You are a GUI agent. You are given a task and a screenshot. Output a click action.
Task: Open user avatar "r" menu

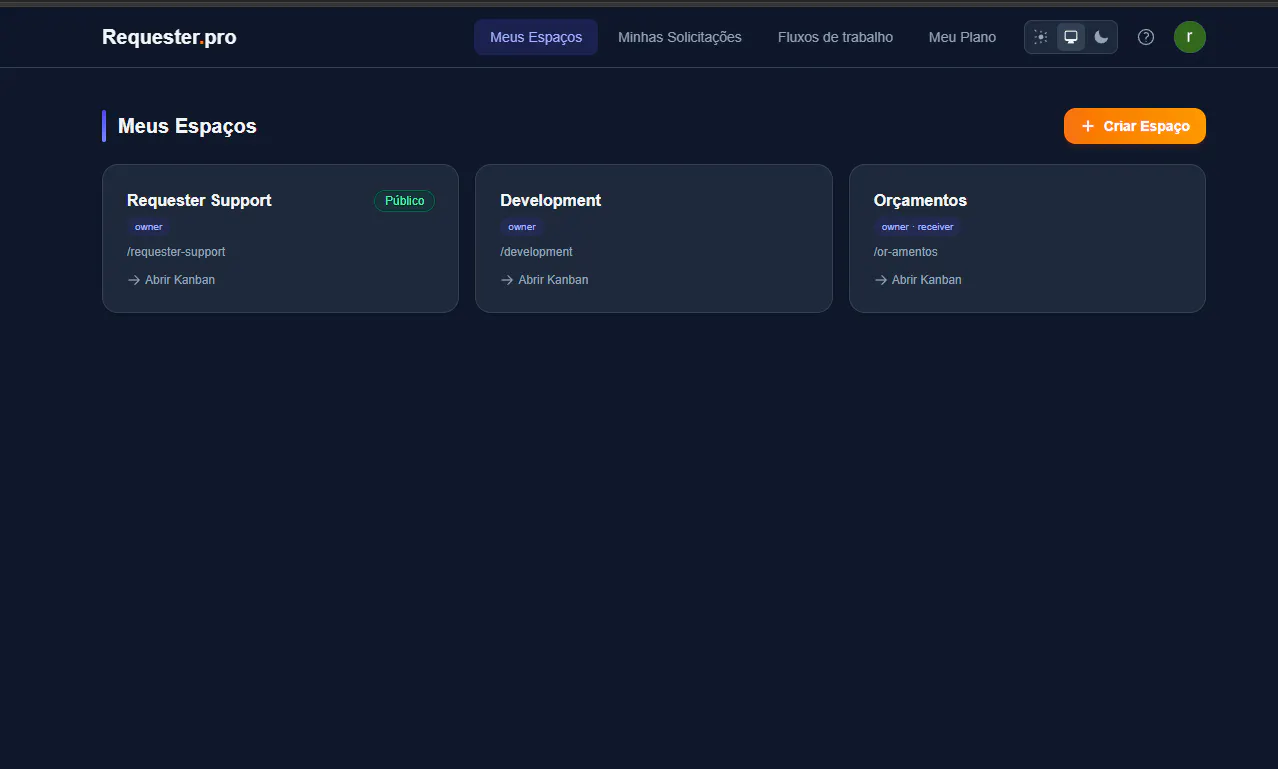[x=1190, y=37]
